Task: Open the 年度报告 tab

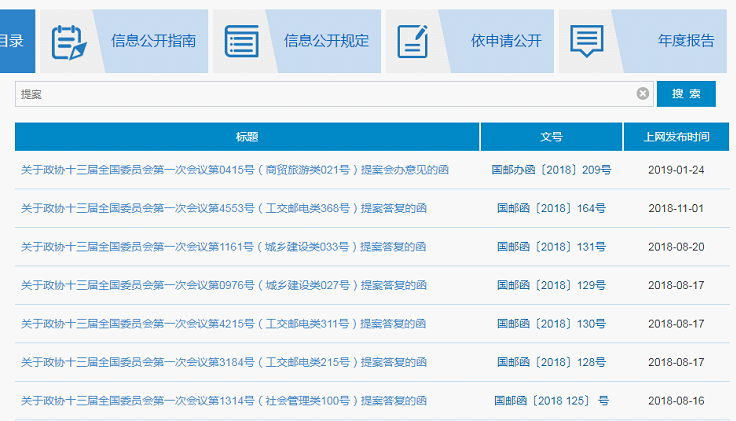Action: pos(686,41)
